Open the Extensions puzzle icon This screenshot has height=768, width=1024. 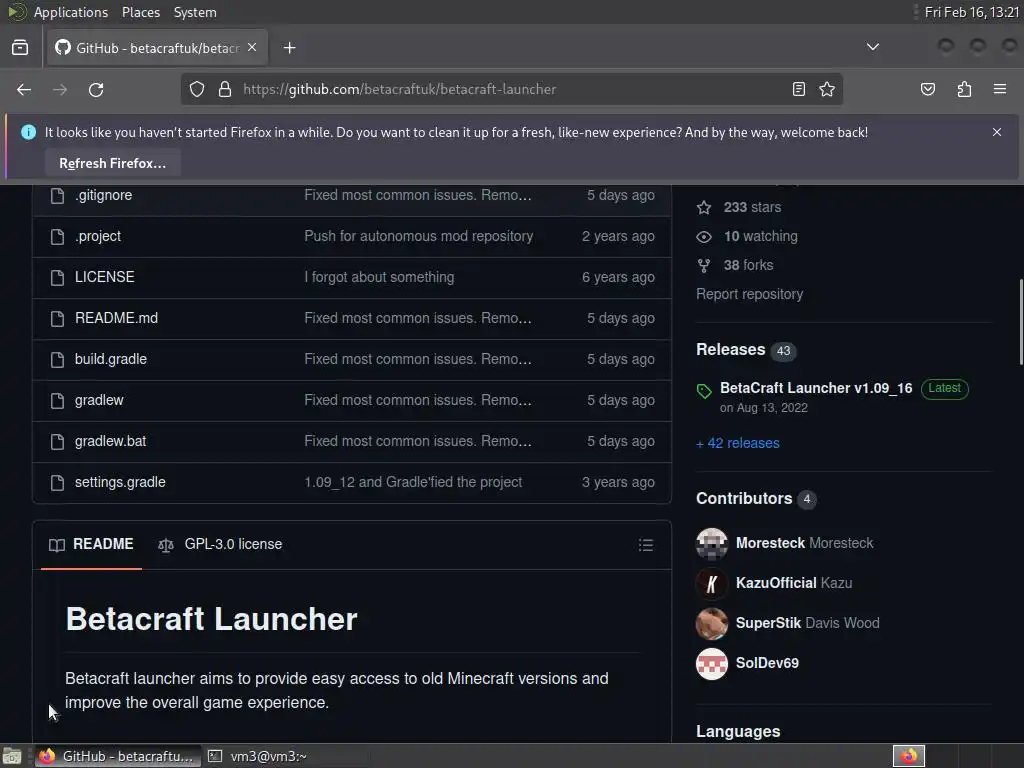[964, 89]
